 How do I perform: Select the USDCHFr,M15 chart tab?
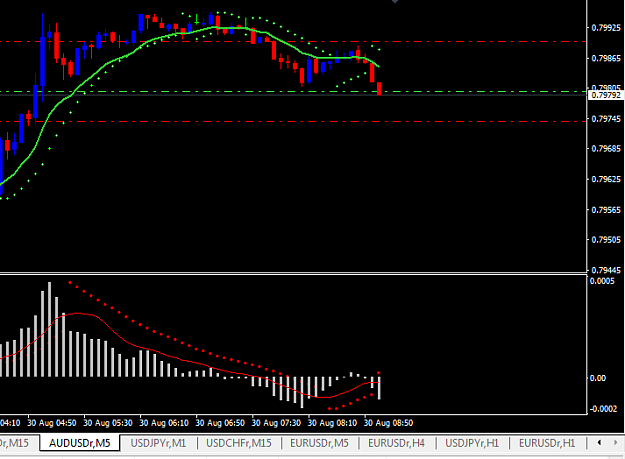239,443
